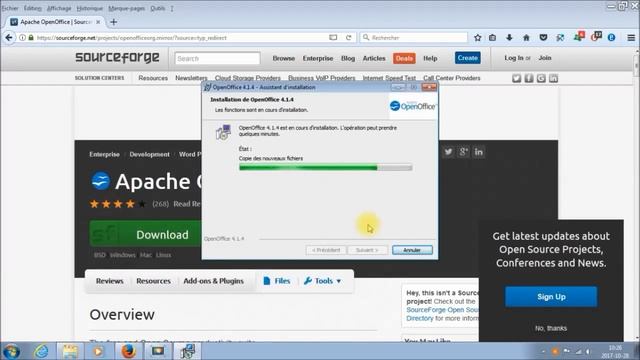The height and width of the screenshot is (360, 640).
Task: Share project via LinkedIn icon
Action: [x=478, y=152]
